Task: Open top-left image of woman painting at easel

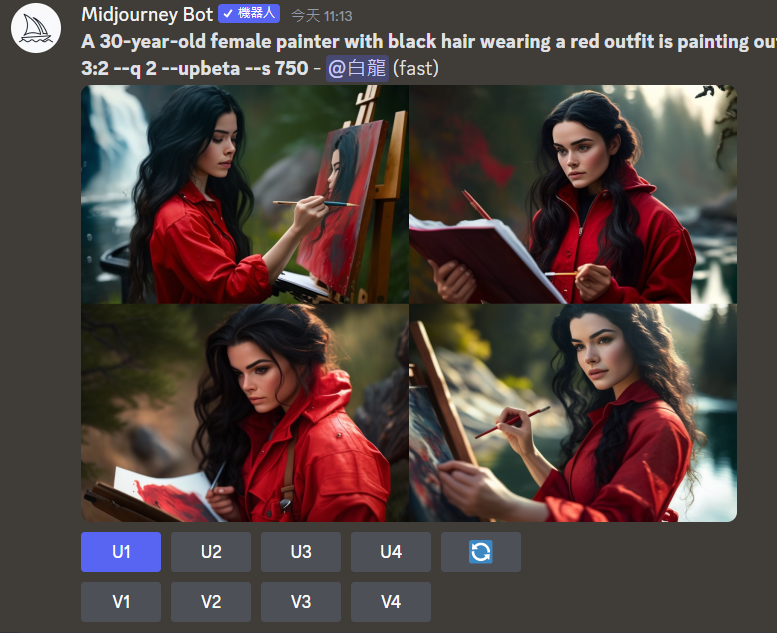Action: pos(245,194)
